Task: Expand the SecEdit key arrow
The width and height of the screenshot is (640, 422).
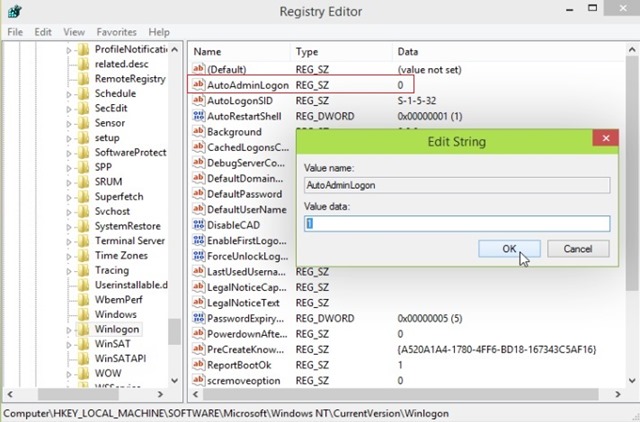Action: pyautogui.click(x=69, y=109)
